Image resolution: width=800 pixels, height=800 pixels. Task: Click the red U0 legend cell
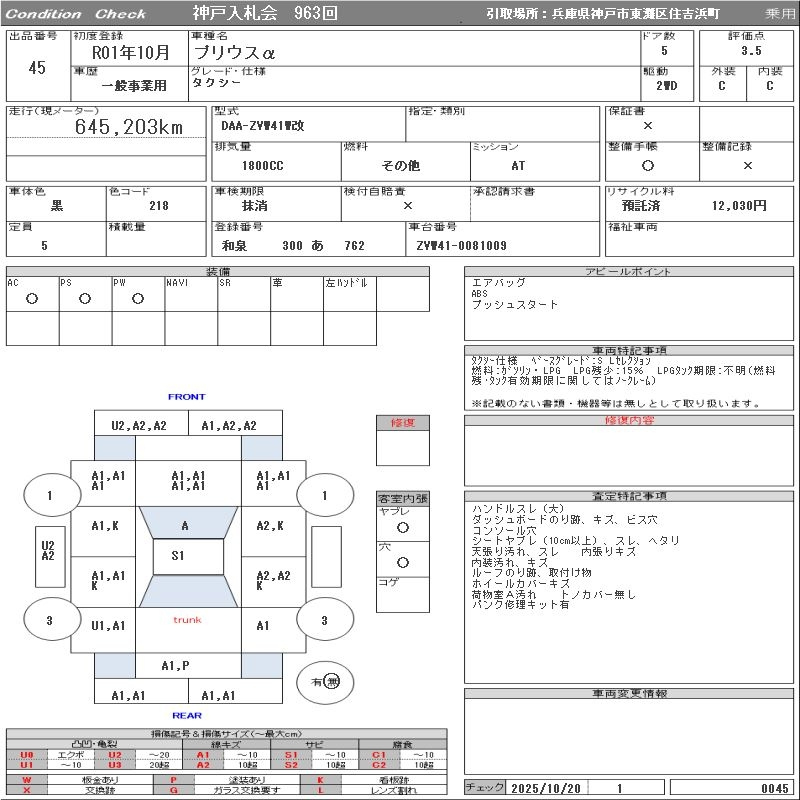coord(27,755)
